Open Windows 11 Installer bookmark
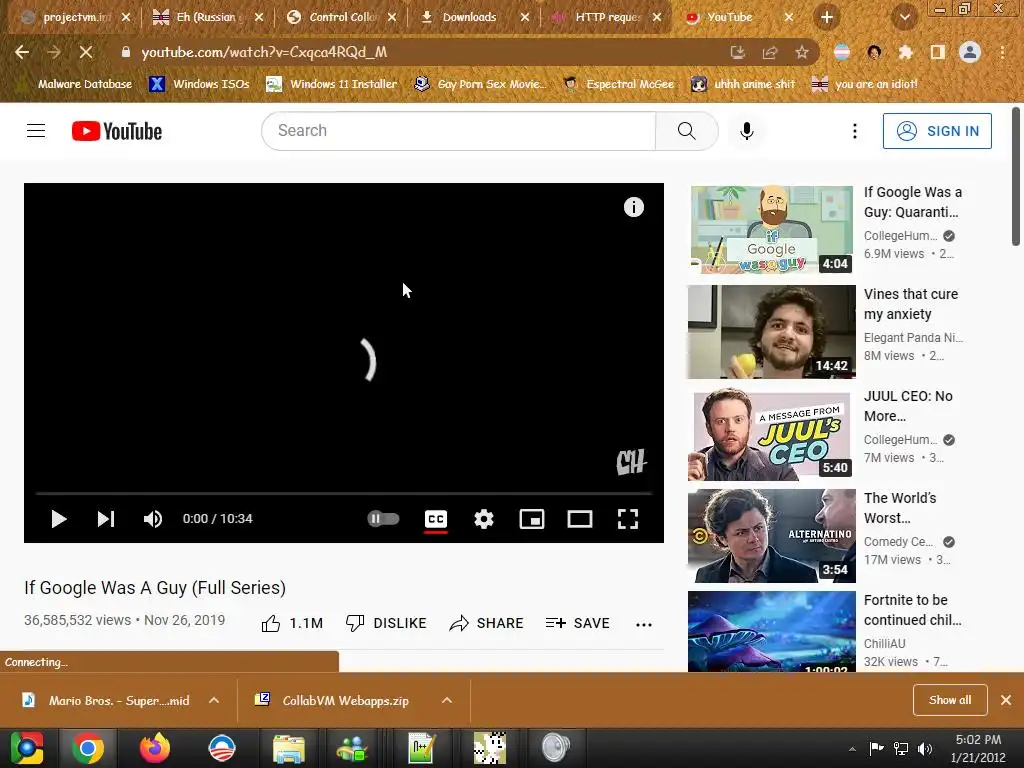The width and height of the screenshot is (1024, 768). tap(332, 84)
